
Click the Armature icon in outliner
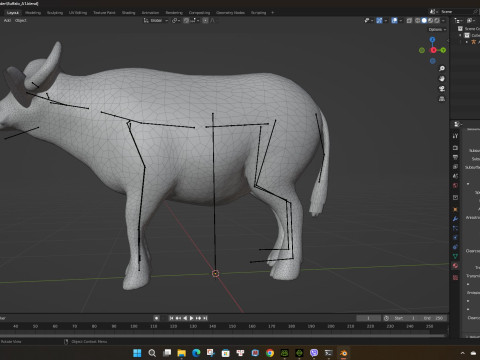[x=473, y=42]
